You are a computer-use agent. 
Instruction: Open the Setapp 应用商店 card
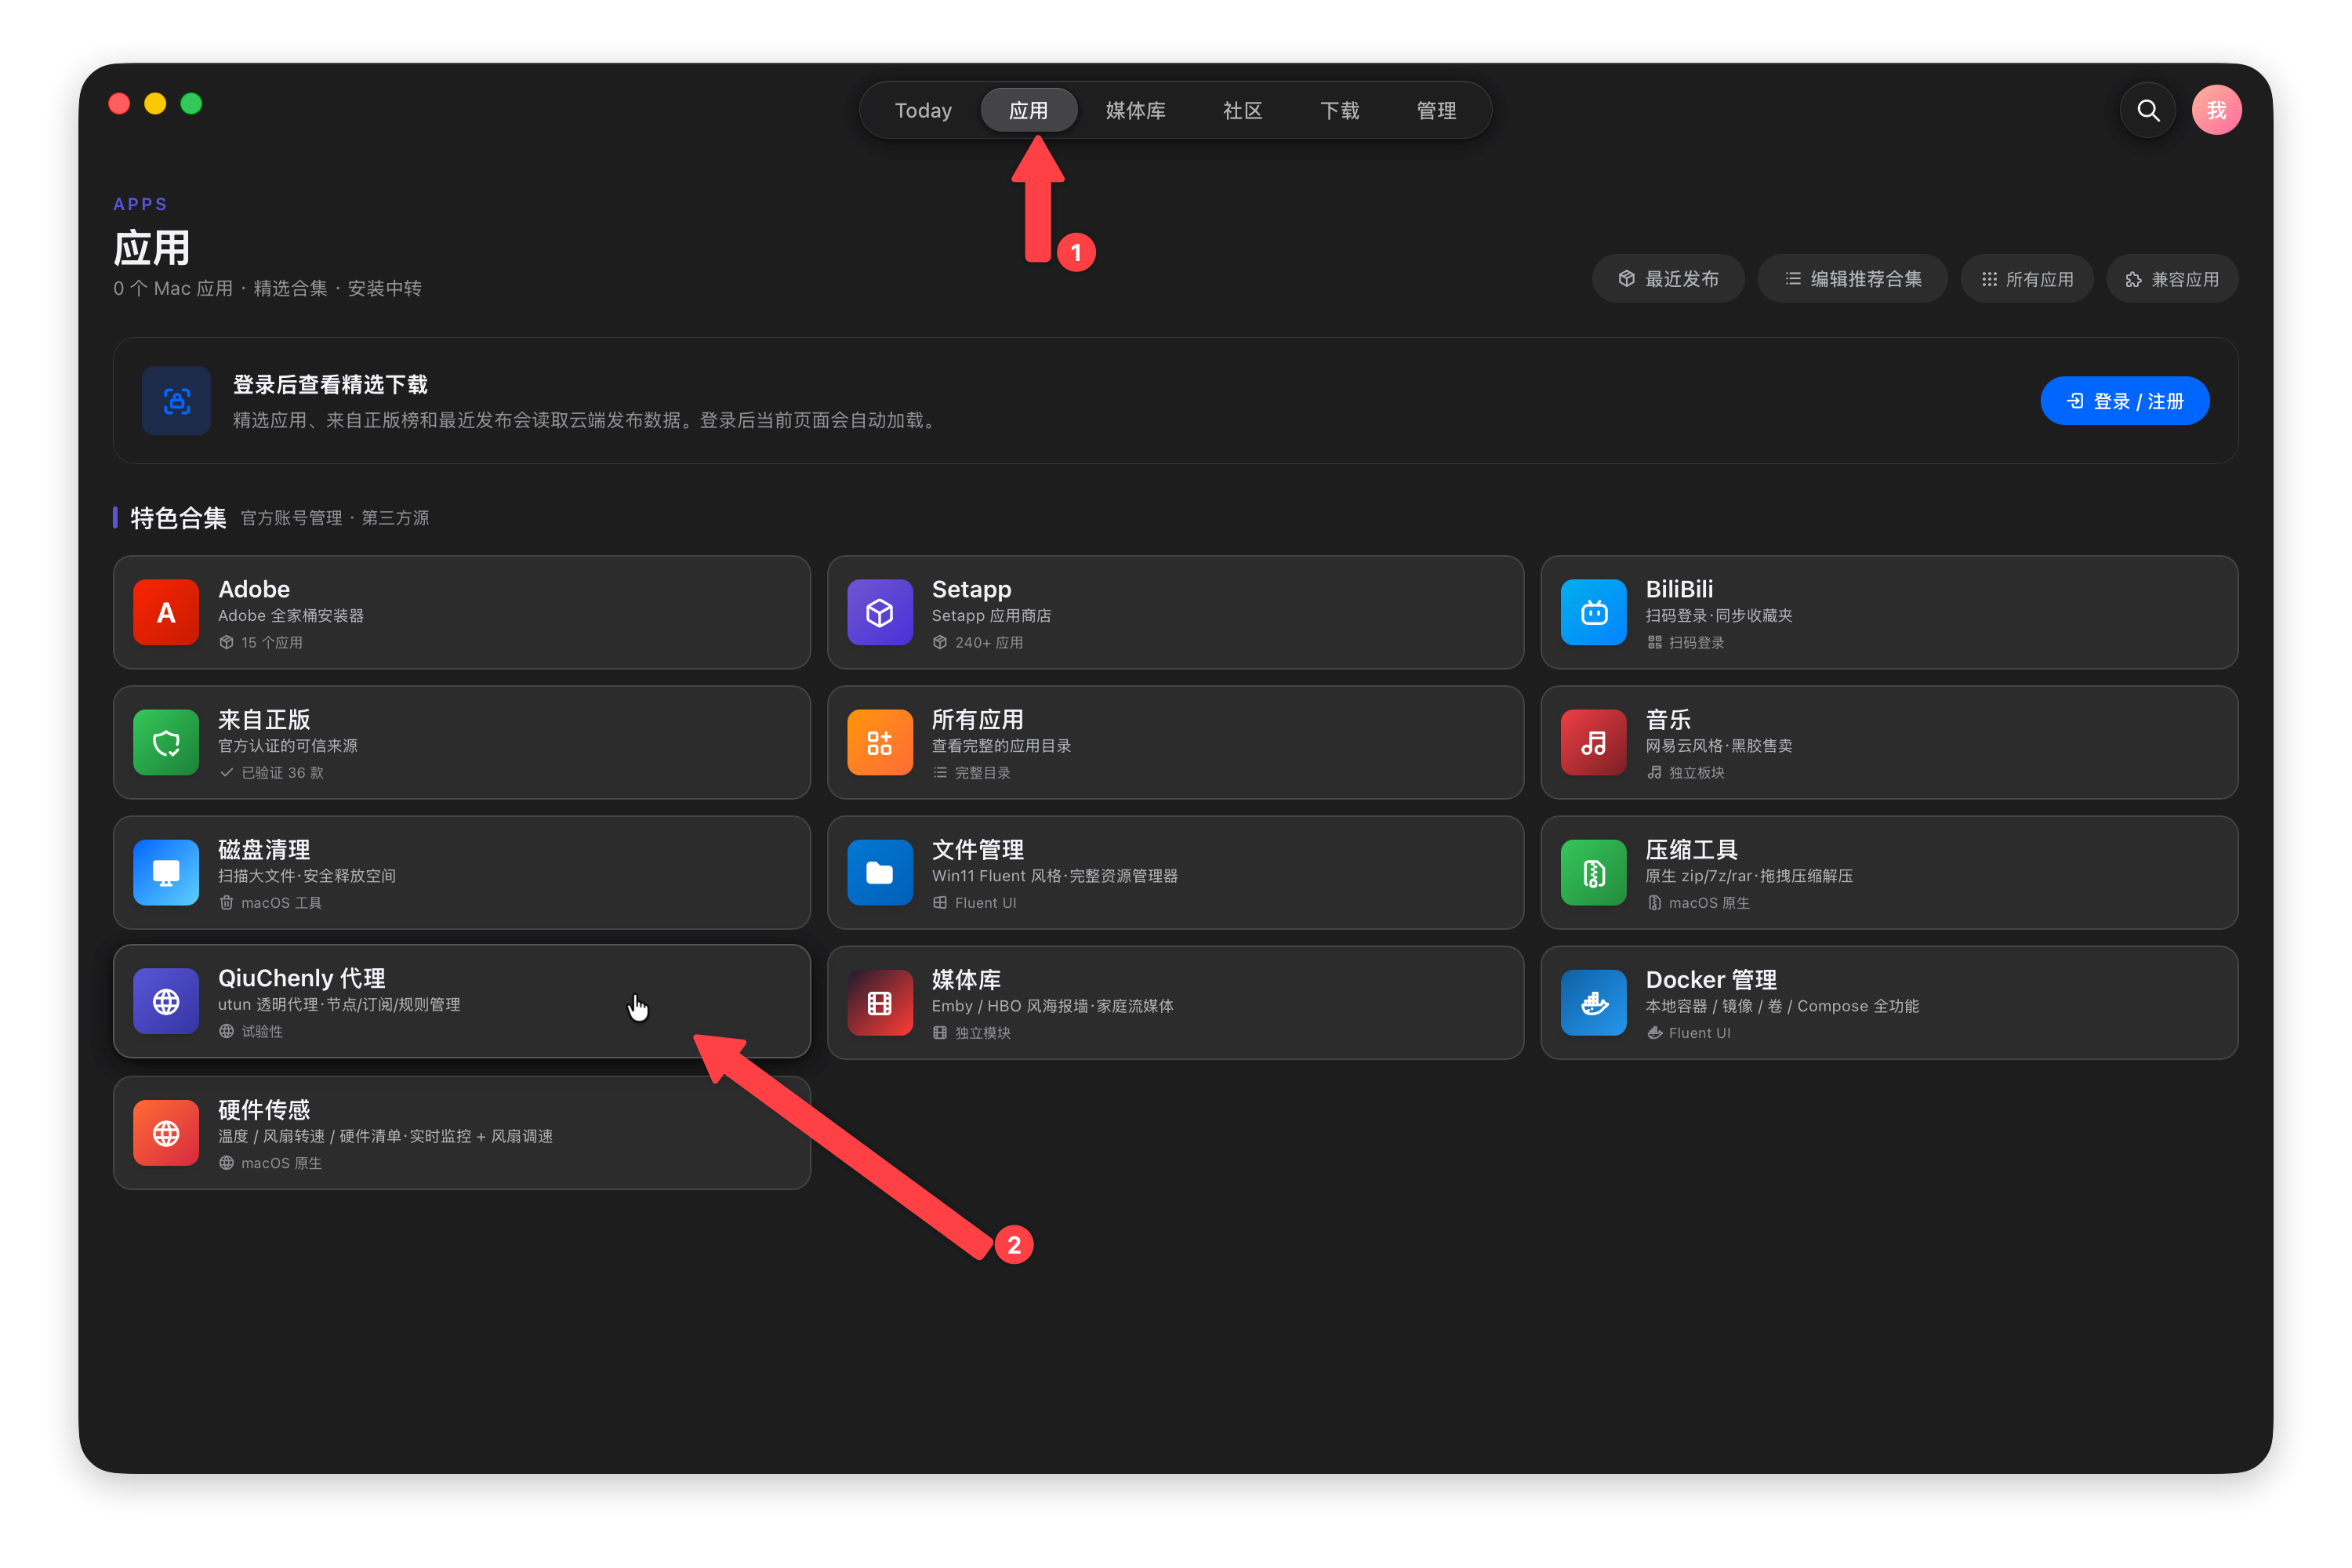[x=1175, y=612]
